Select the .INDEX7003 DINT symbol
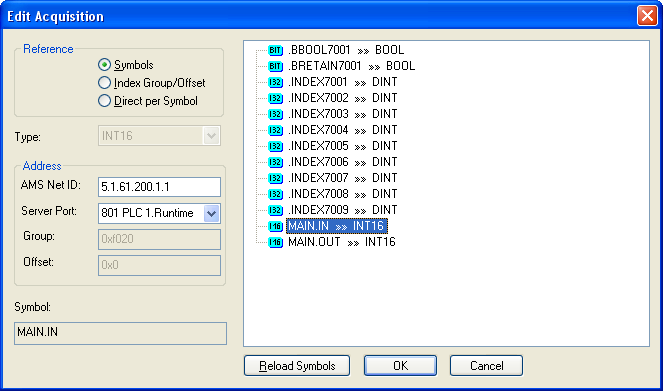 coord(342,115)
